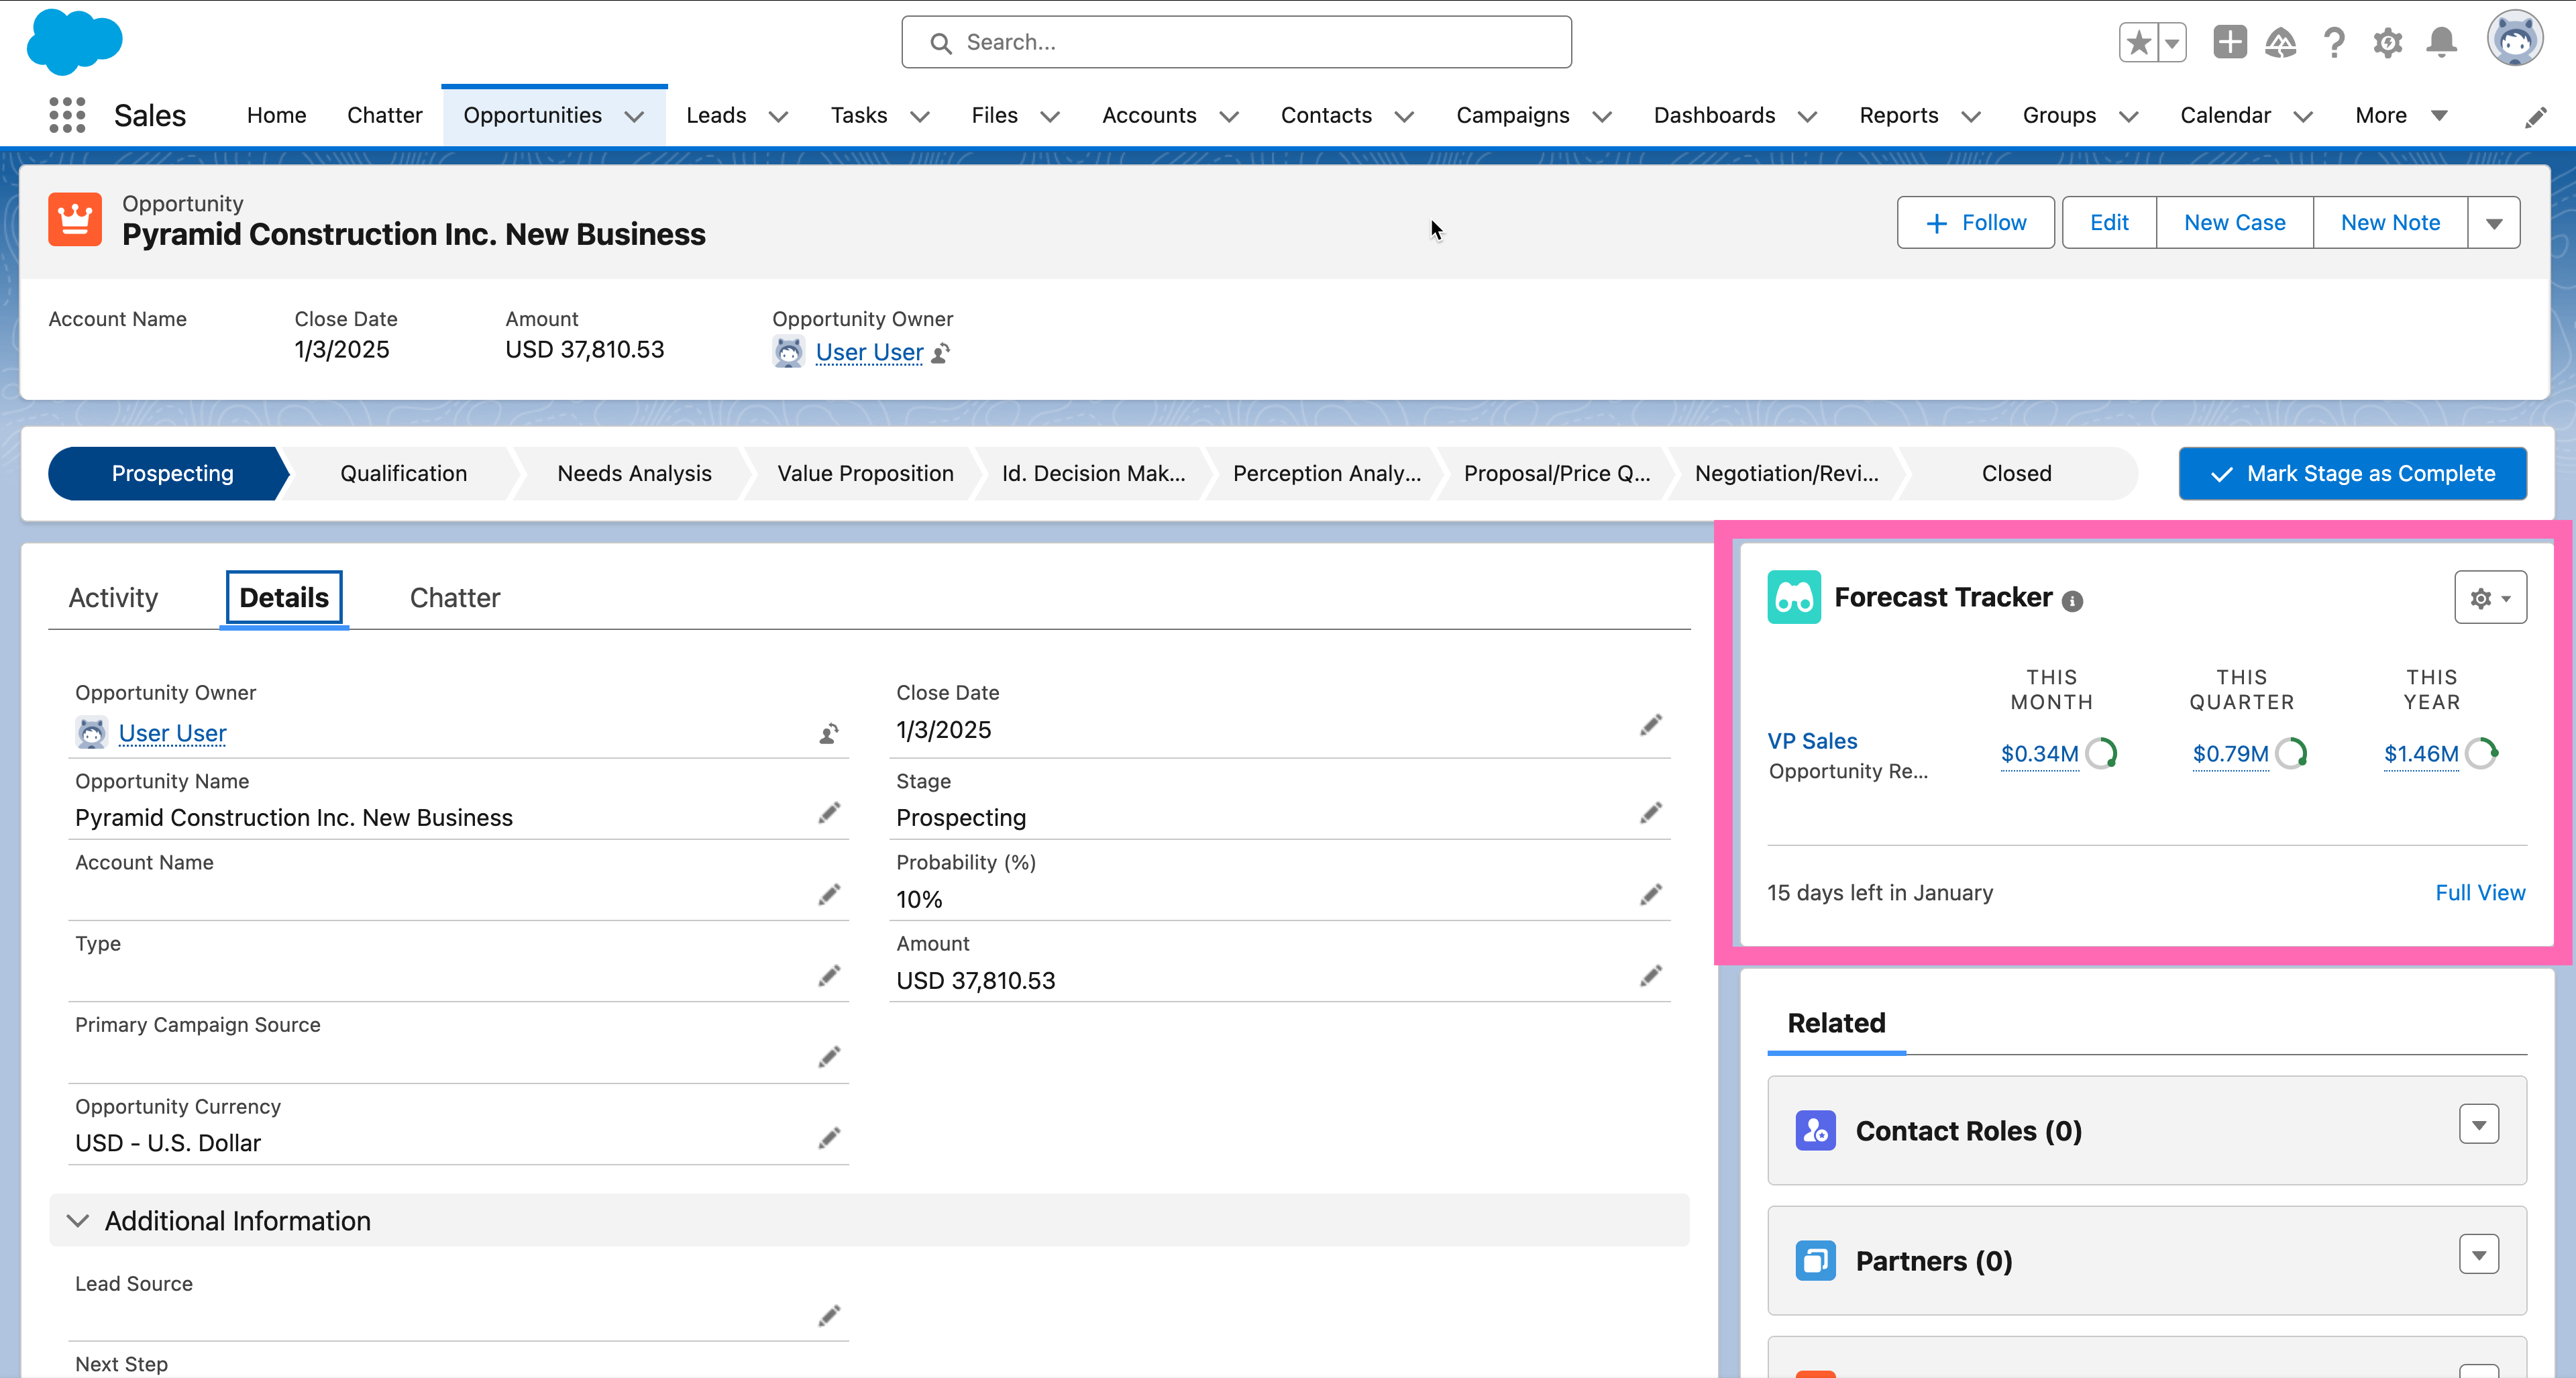Open the Help question mark icon

tap(2334, 42)
